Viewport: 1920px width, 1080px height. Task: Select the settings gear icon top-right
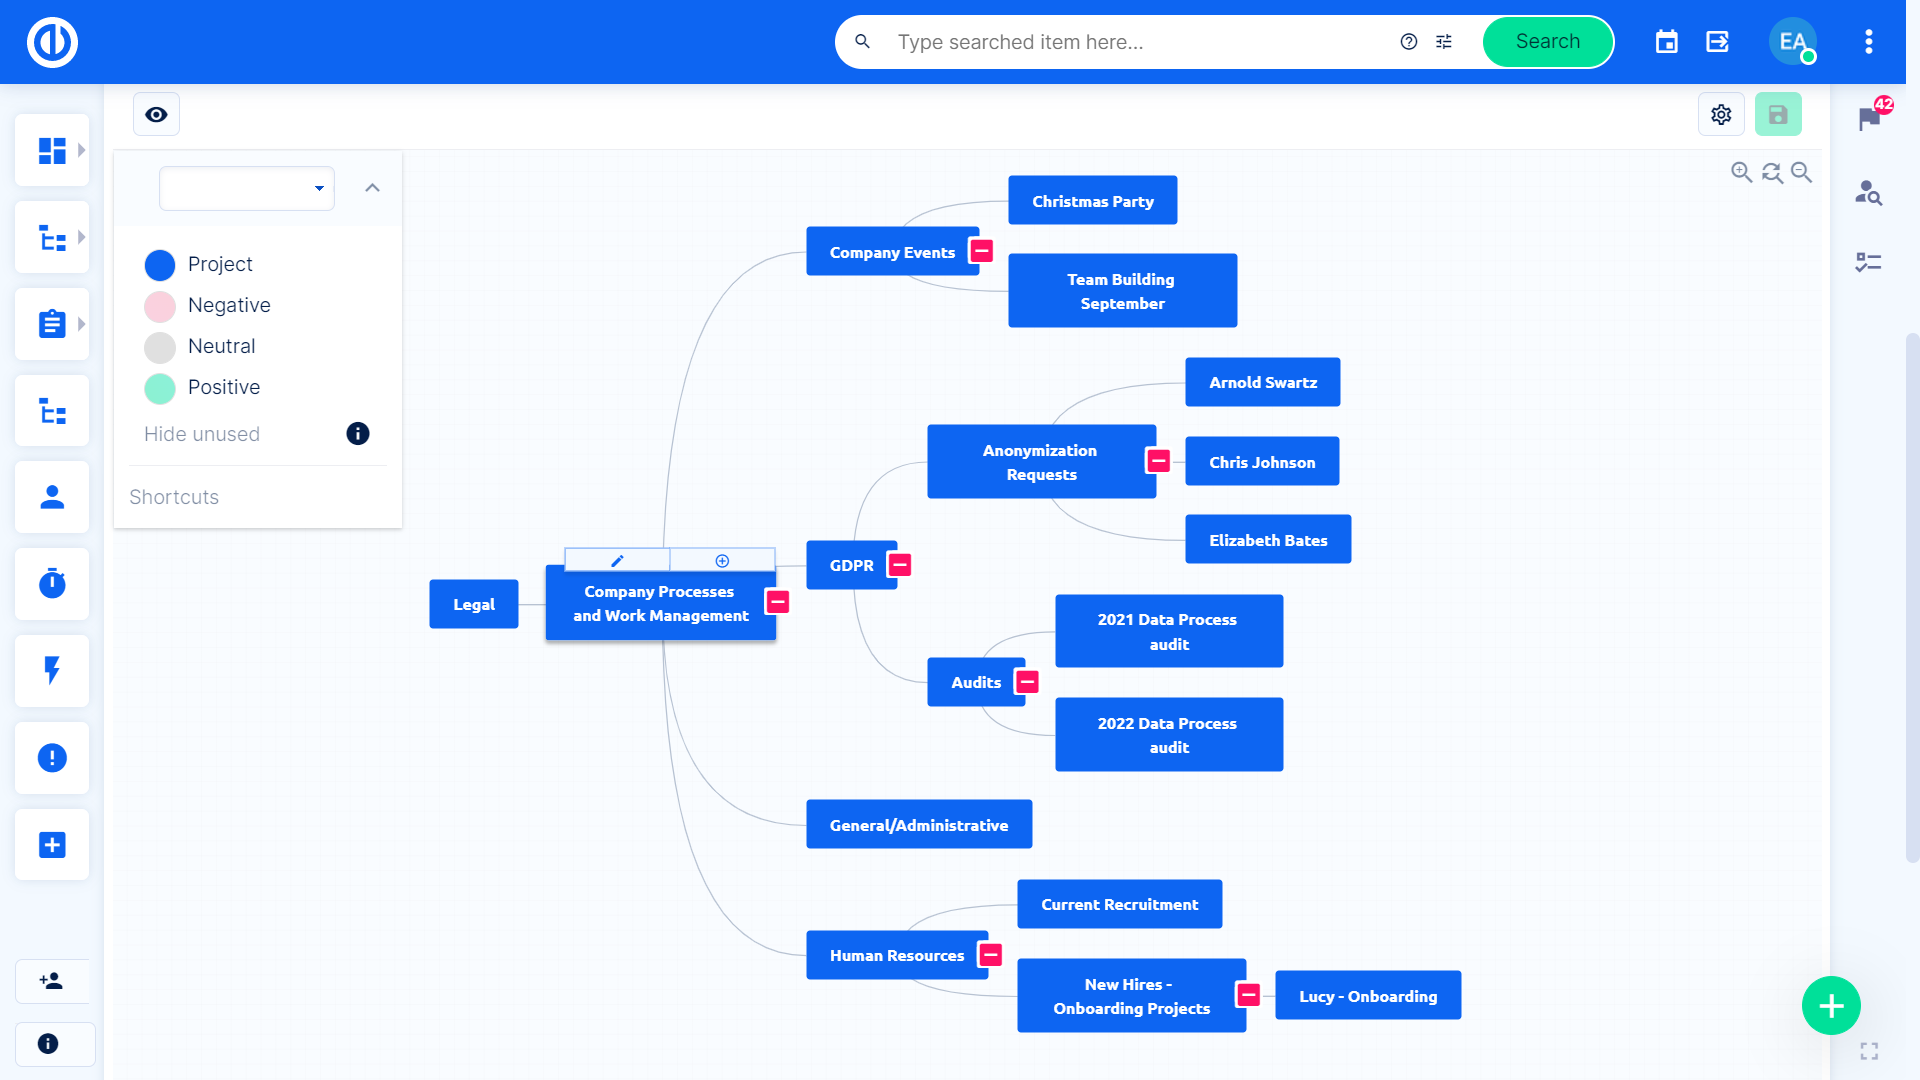pos(1722,113)
